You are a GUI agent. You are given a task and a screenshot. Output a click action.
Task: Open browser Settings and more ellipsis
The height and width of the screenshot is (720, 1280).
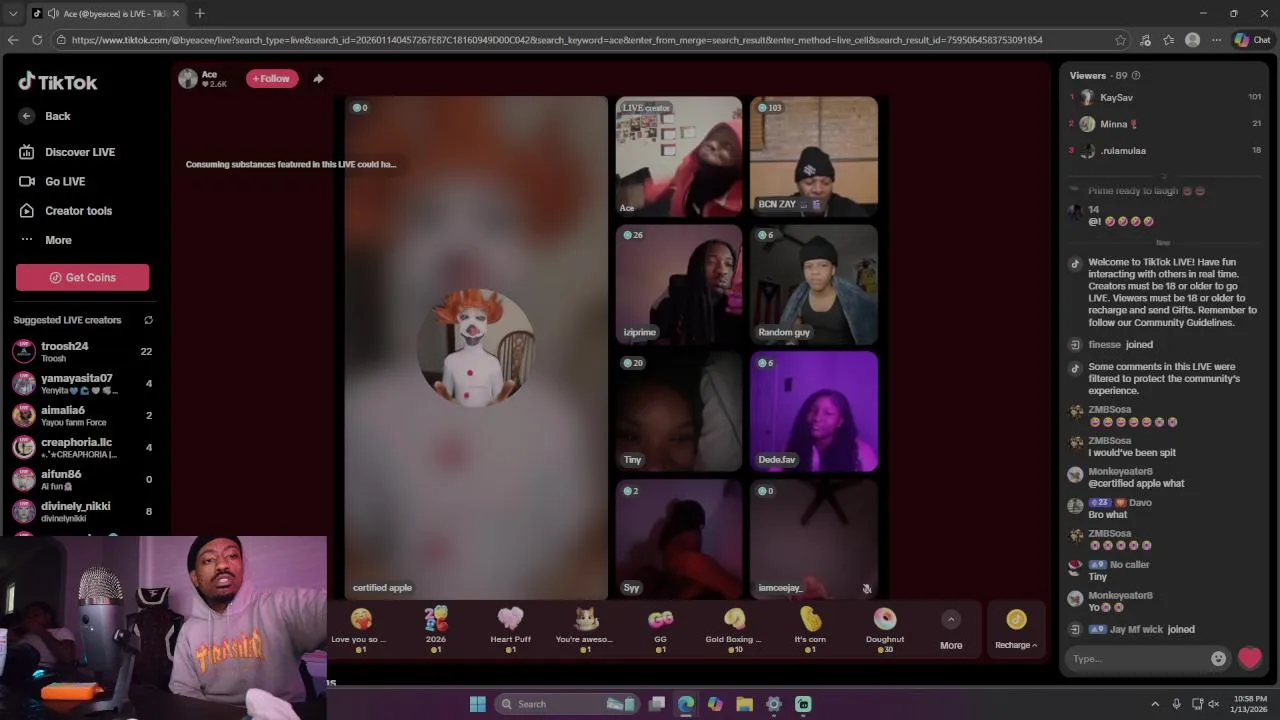[1216, 40]
